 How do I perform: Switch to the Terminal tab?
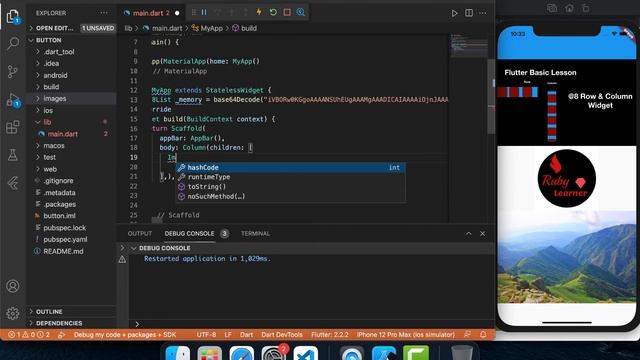(255, 233)
